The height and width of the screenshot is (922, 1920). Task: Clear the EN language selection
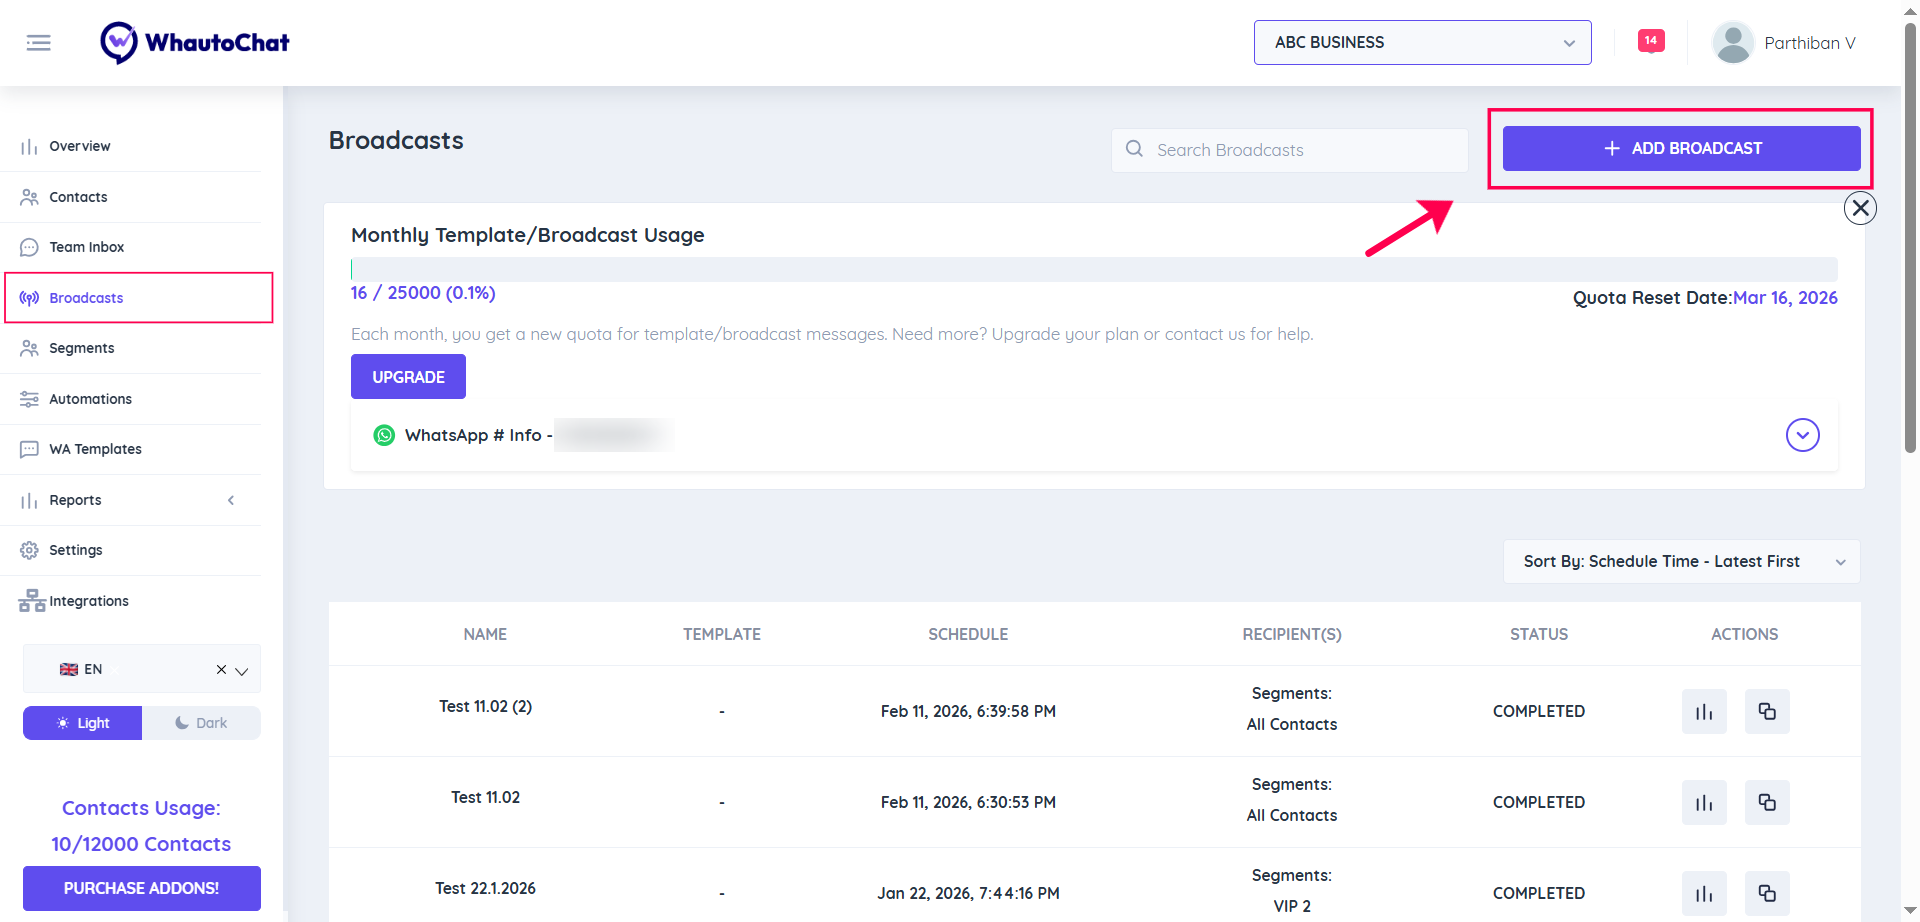[x=221, y=670]
